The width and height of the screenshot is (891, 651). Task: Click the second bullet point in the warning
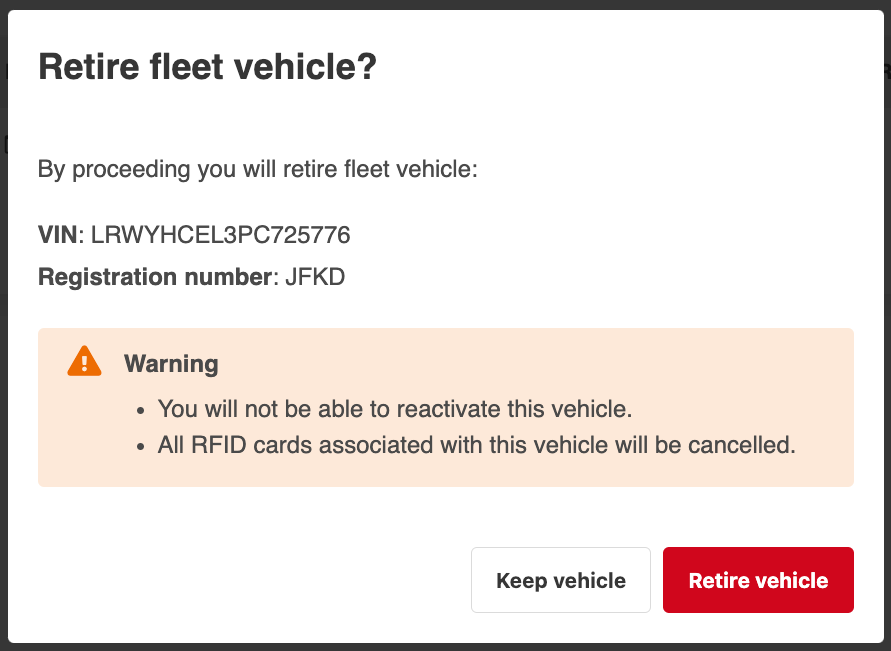141,446
